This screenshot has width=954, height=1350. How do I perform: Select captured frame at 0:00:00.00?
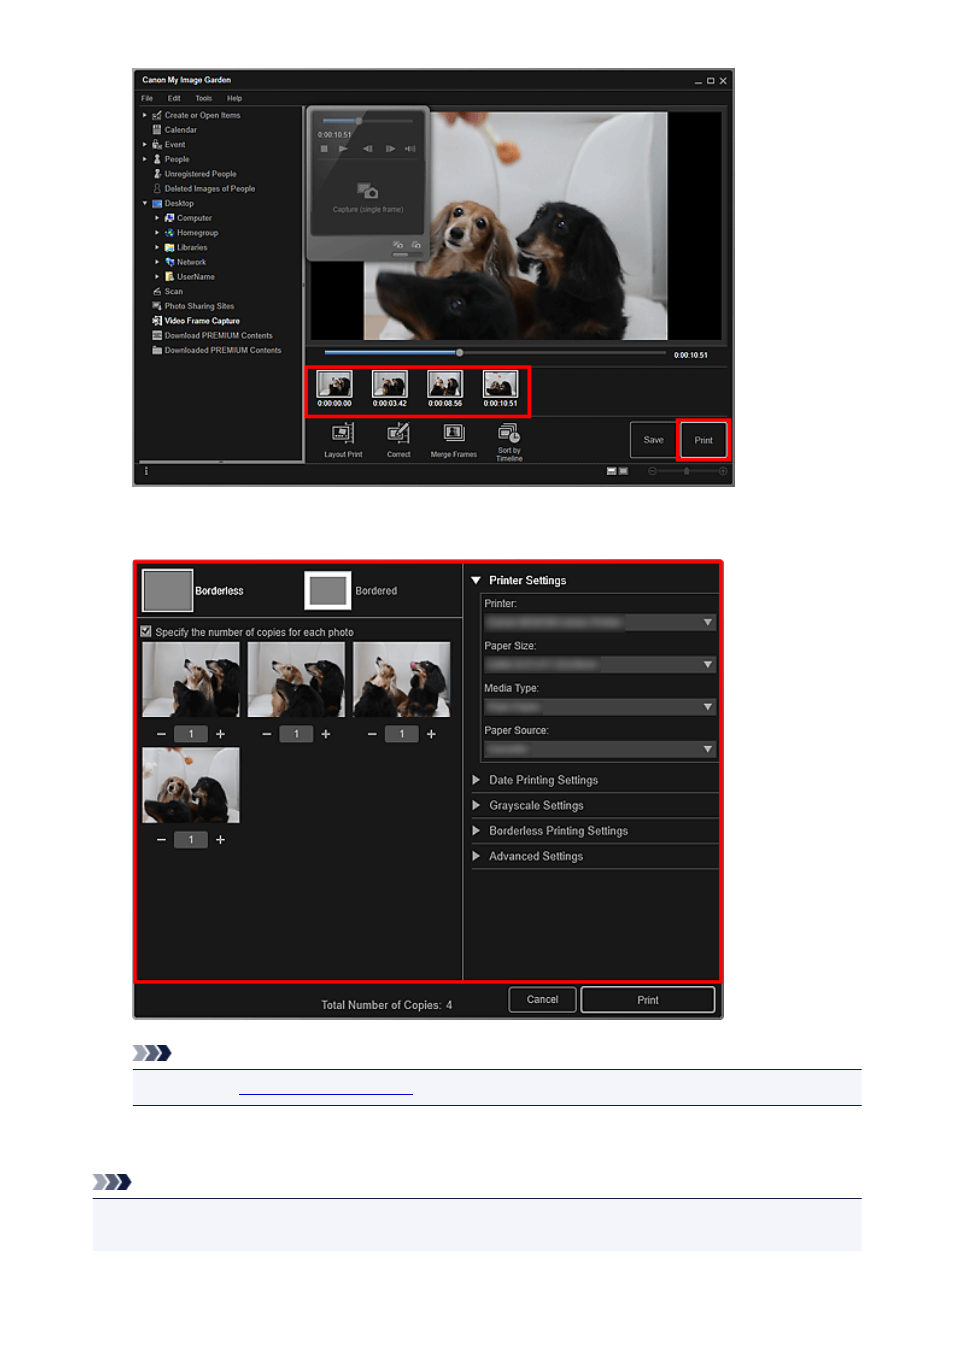click(334, 385)
